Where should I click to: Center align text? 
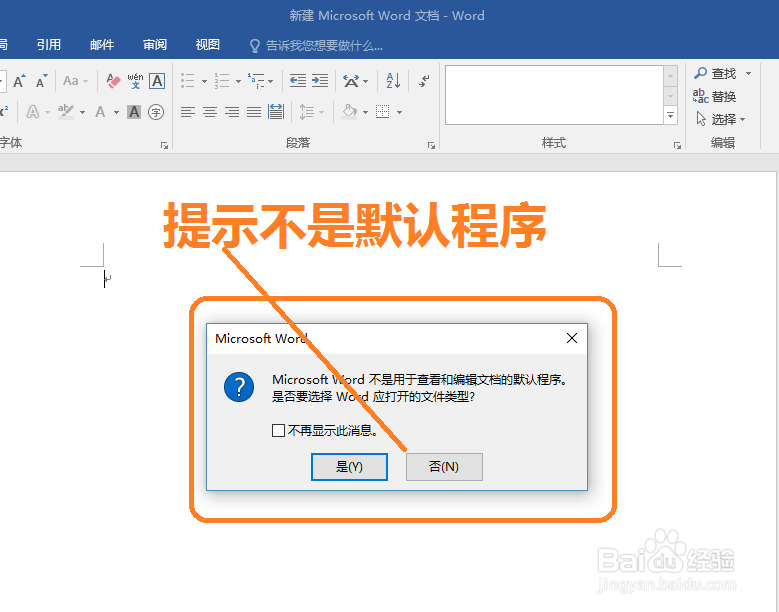210,112
